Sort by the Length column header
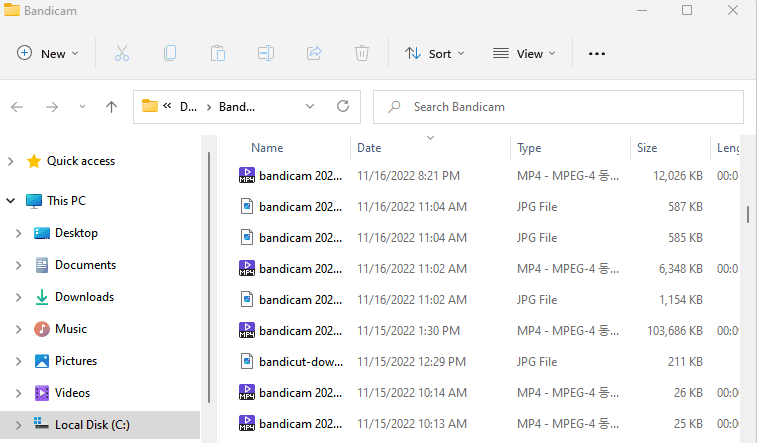The height and width of the screenshot is (443, 766). point(726,148)
